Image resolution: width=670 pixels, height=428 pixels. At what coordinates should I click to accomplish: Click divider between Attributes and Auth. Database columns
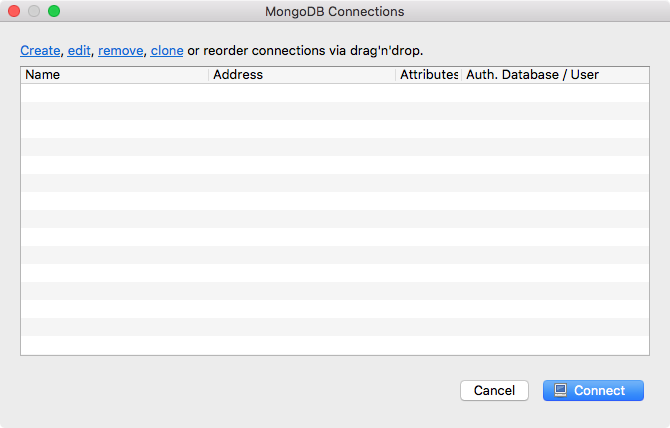pyautogui.click(x=460, y=75)
